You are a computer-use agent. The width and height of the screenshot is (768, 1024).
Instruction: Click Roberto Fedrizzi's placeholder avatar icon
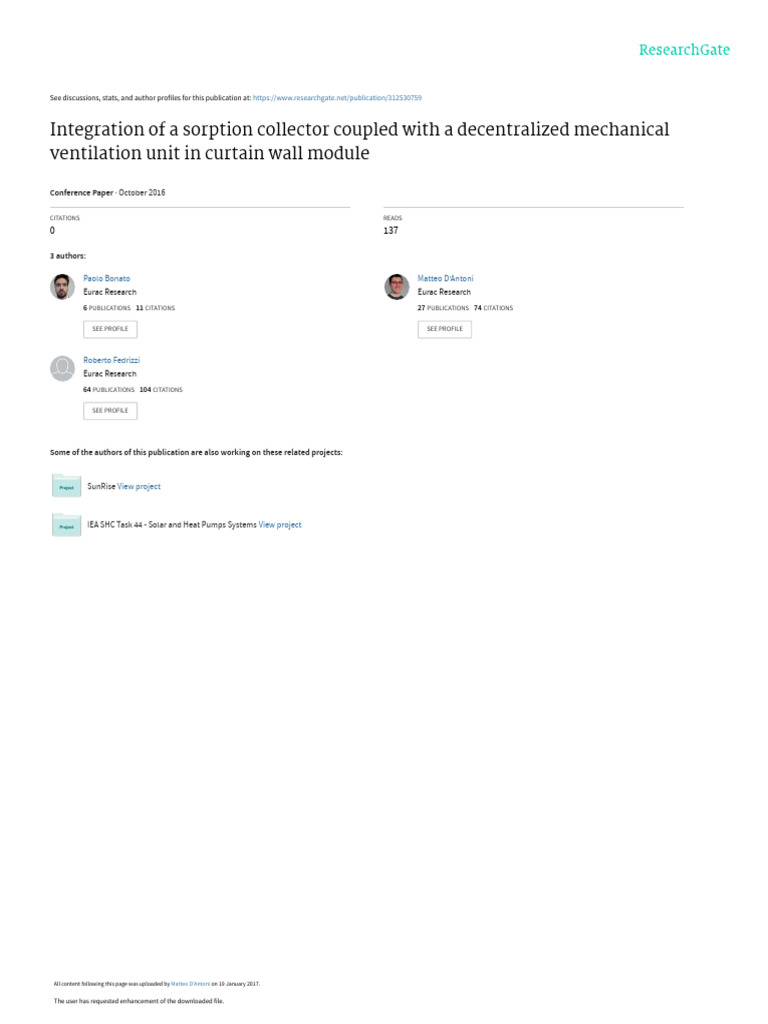coord(62,368)
